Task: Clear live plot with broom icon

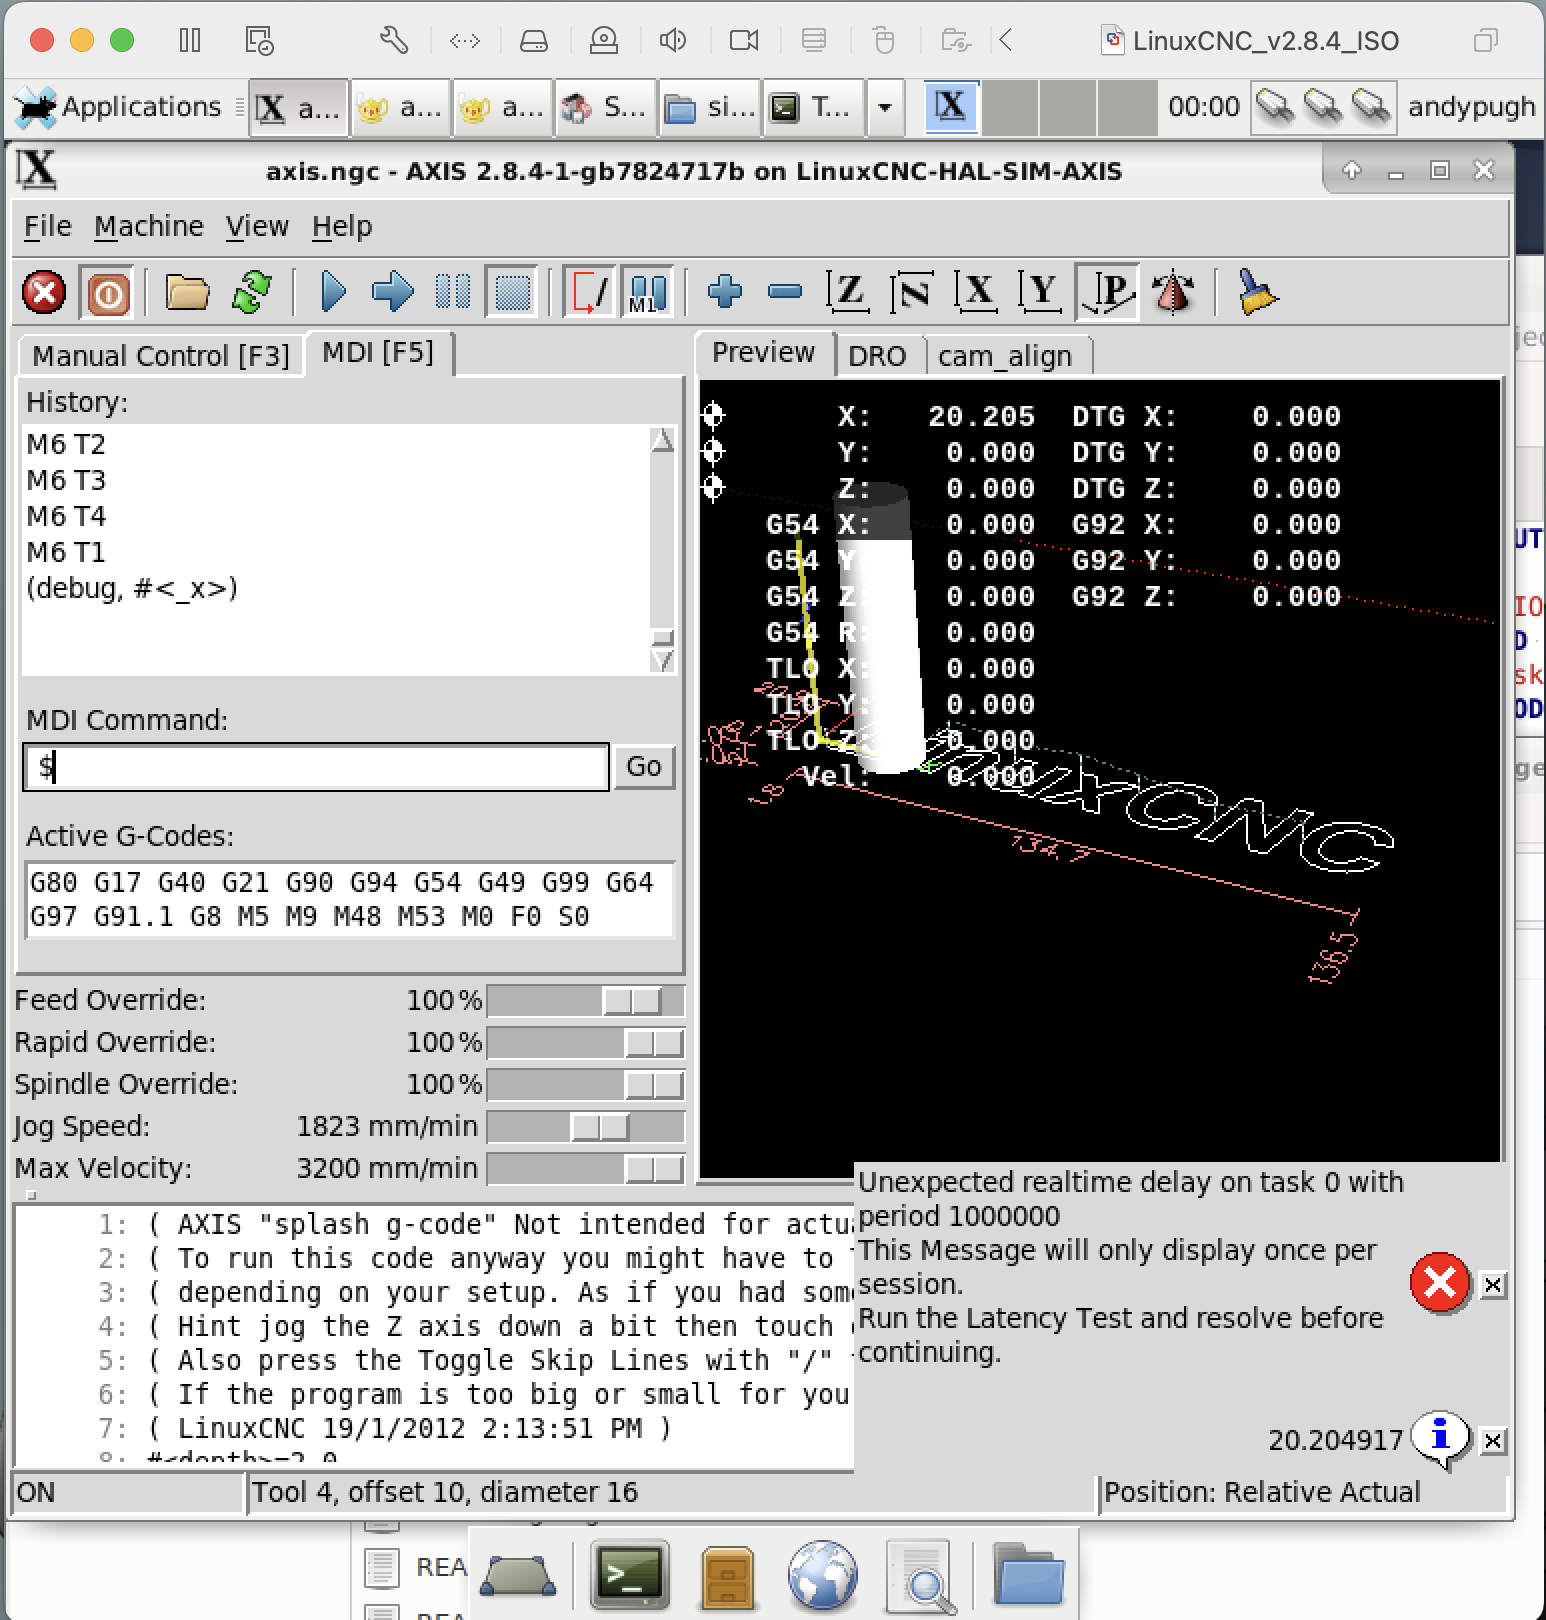Action: pyautogui.click(x=1257, y=293)
